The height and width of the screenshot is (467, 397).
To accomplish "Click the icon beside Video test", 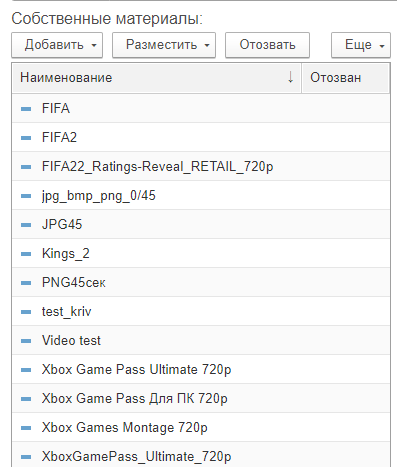I will click(26, 341).
